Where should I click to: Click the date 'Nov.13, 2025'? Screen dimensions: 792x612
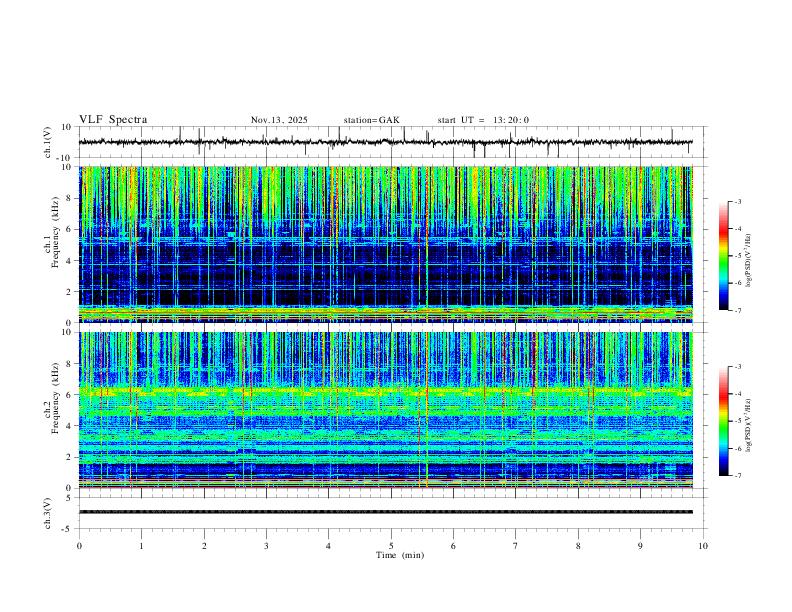point(279,120)
